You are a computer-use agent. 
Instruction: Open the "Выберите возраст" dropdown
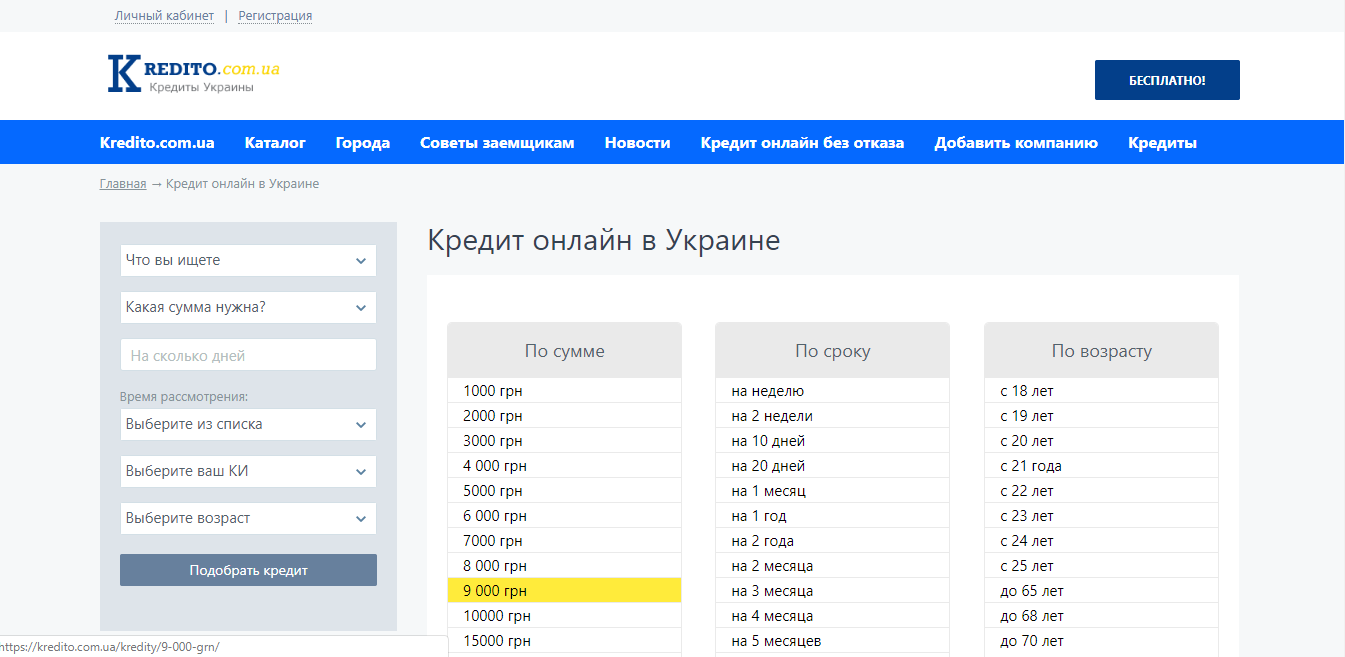coord(248,518)
